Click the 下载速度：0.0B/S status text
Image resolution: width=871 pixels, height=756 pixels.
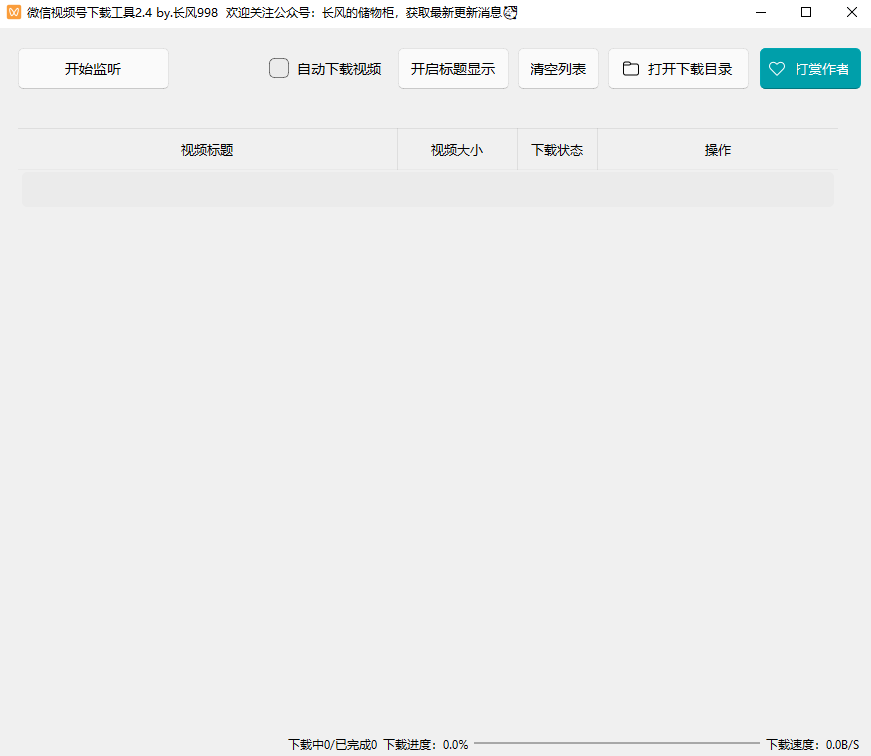pyautogui.click(x=813, y=744)
